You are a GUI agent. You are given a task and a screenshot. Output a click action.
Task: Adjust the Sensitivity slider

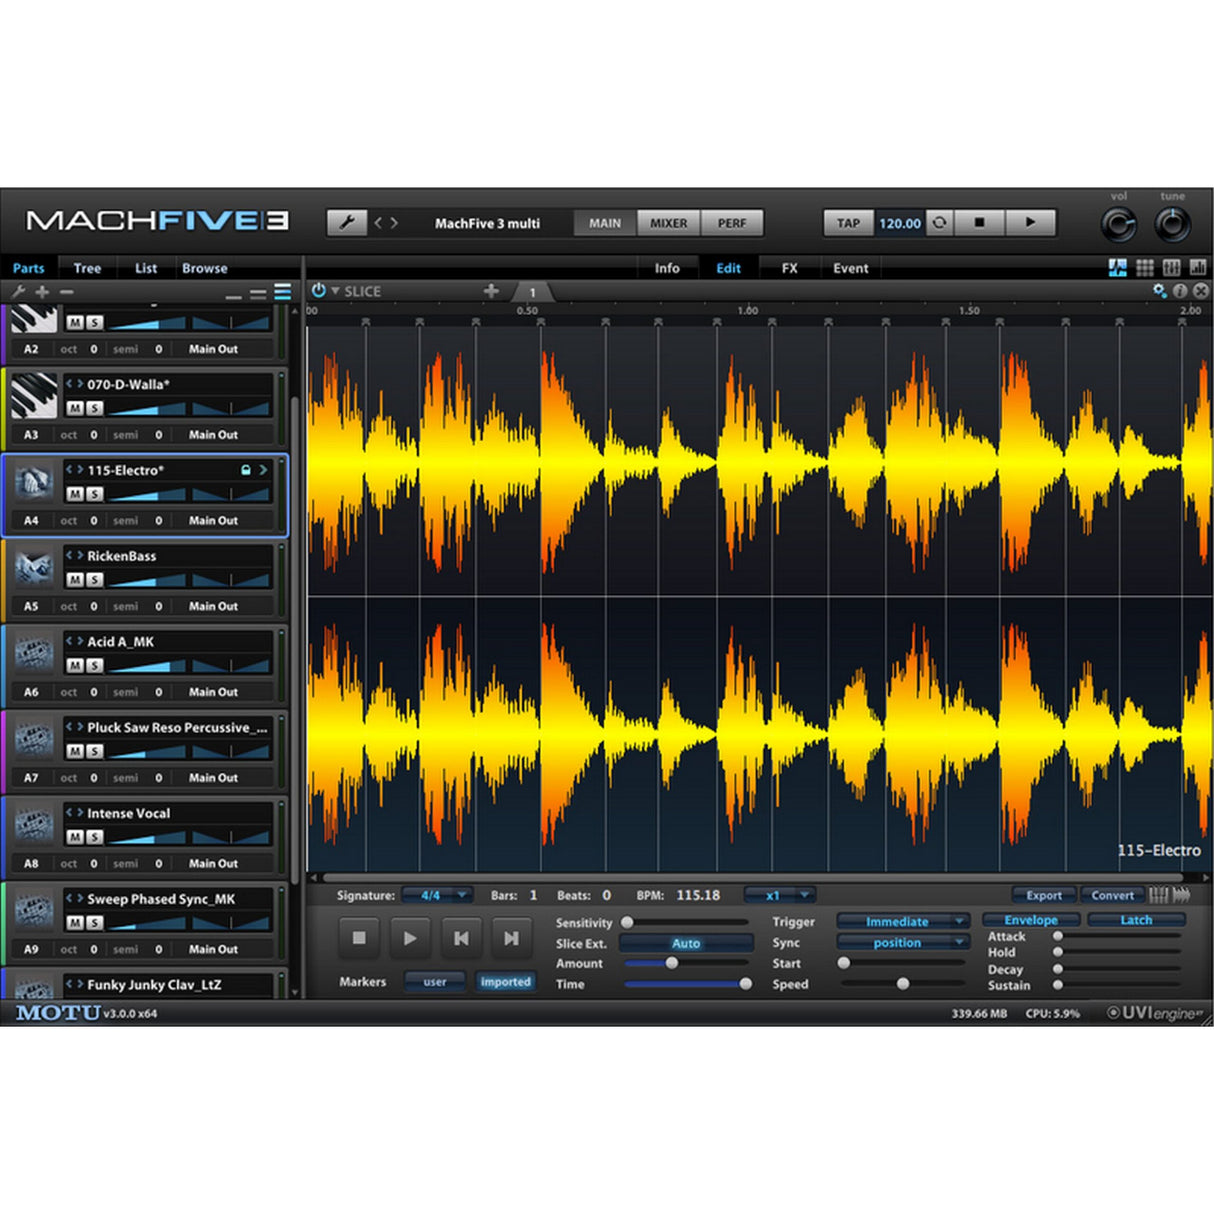tap(628, 923)
